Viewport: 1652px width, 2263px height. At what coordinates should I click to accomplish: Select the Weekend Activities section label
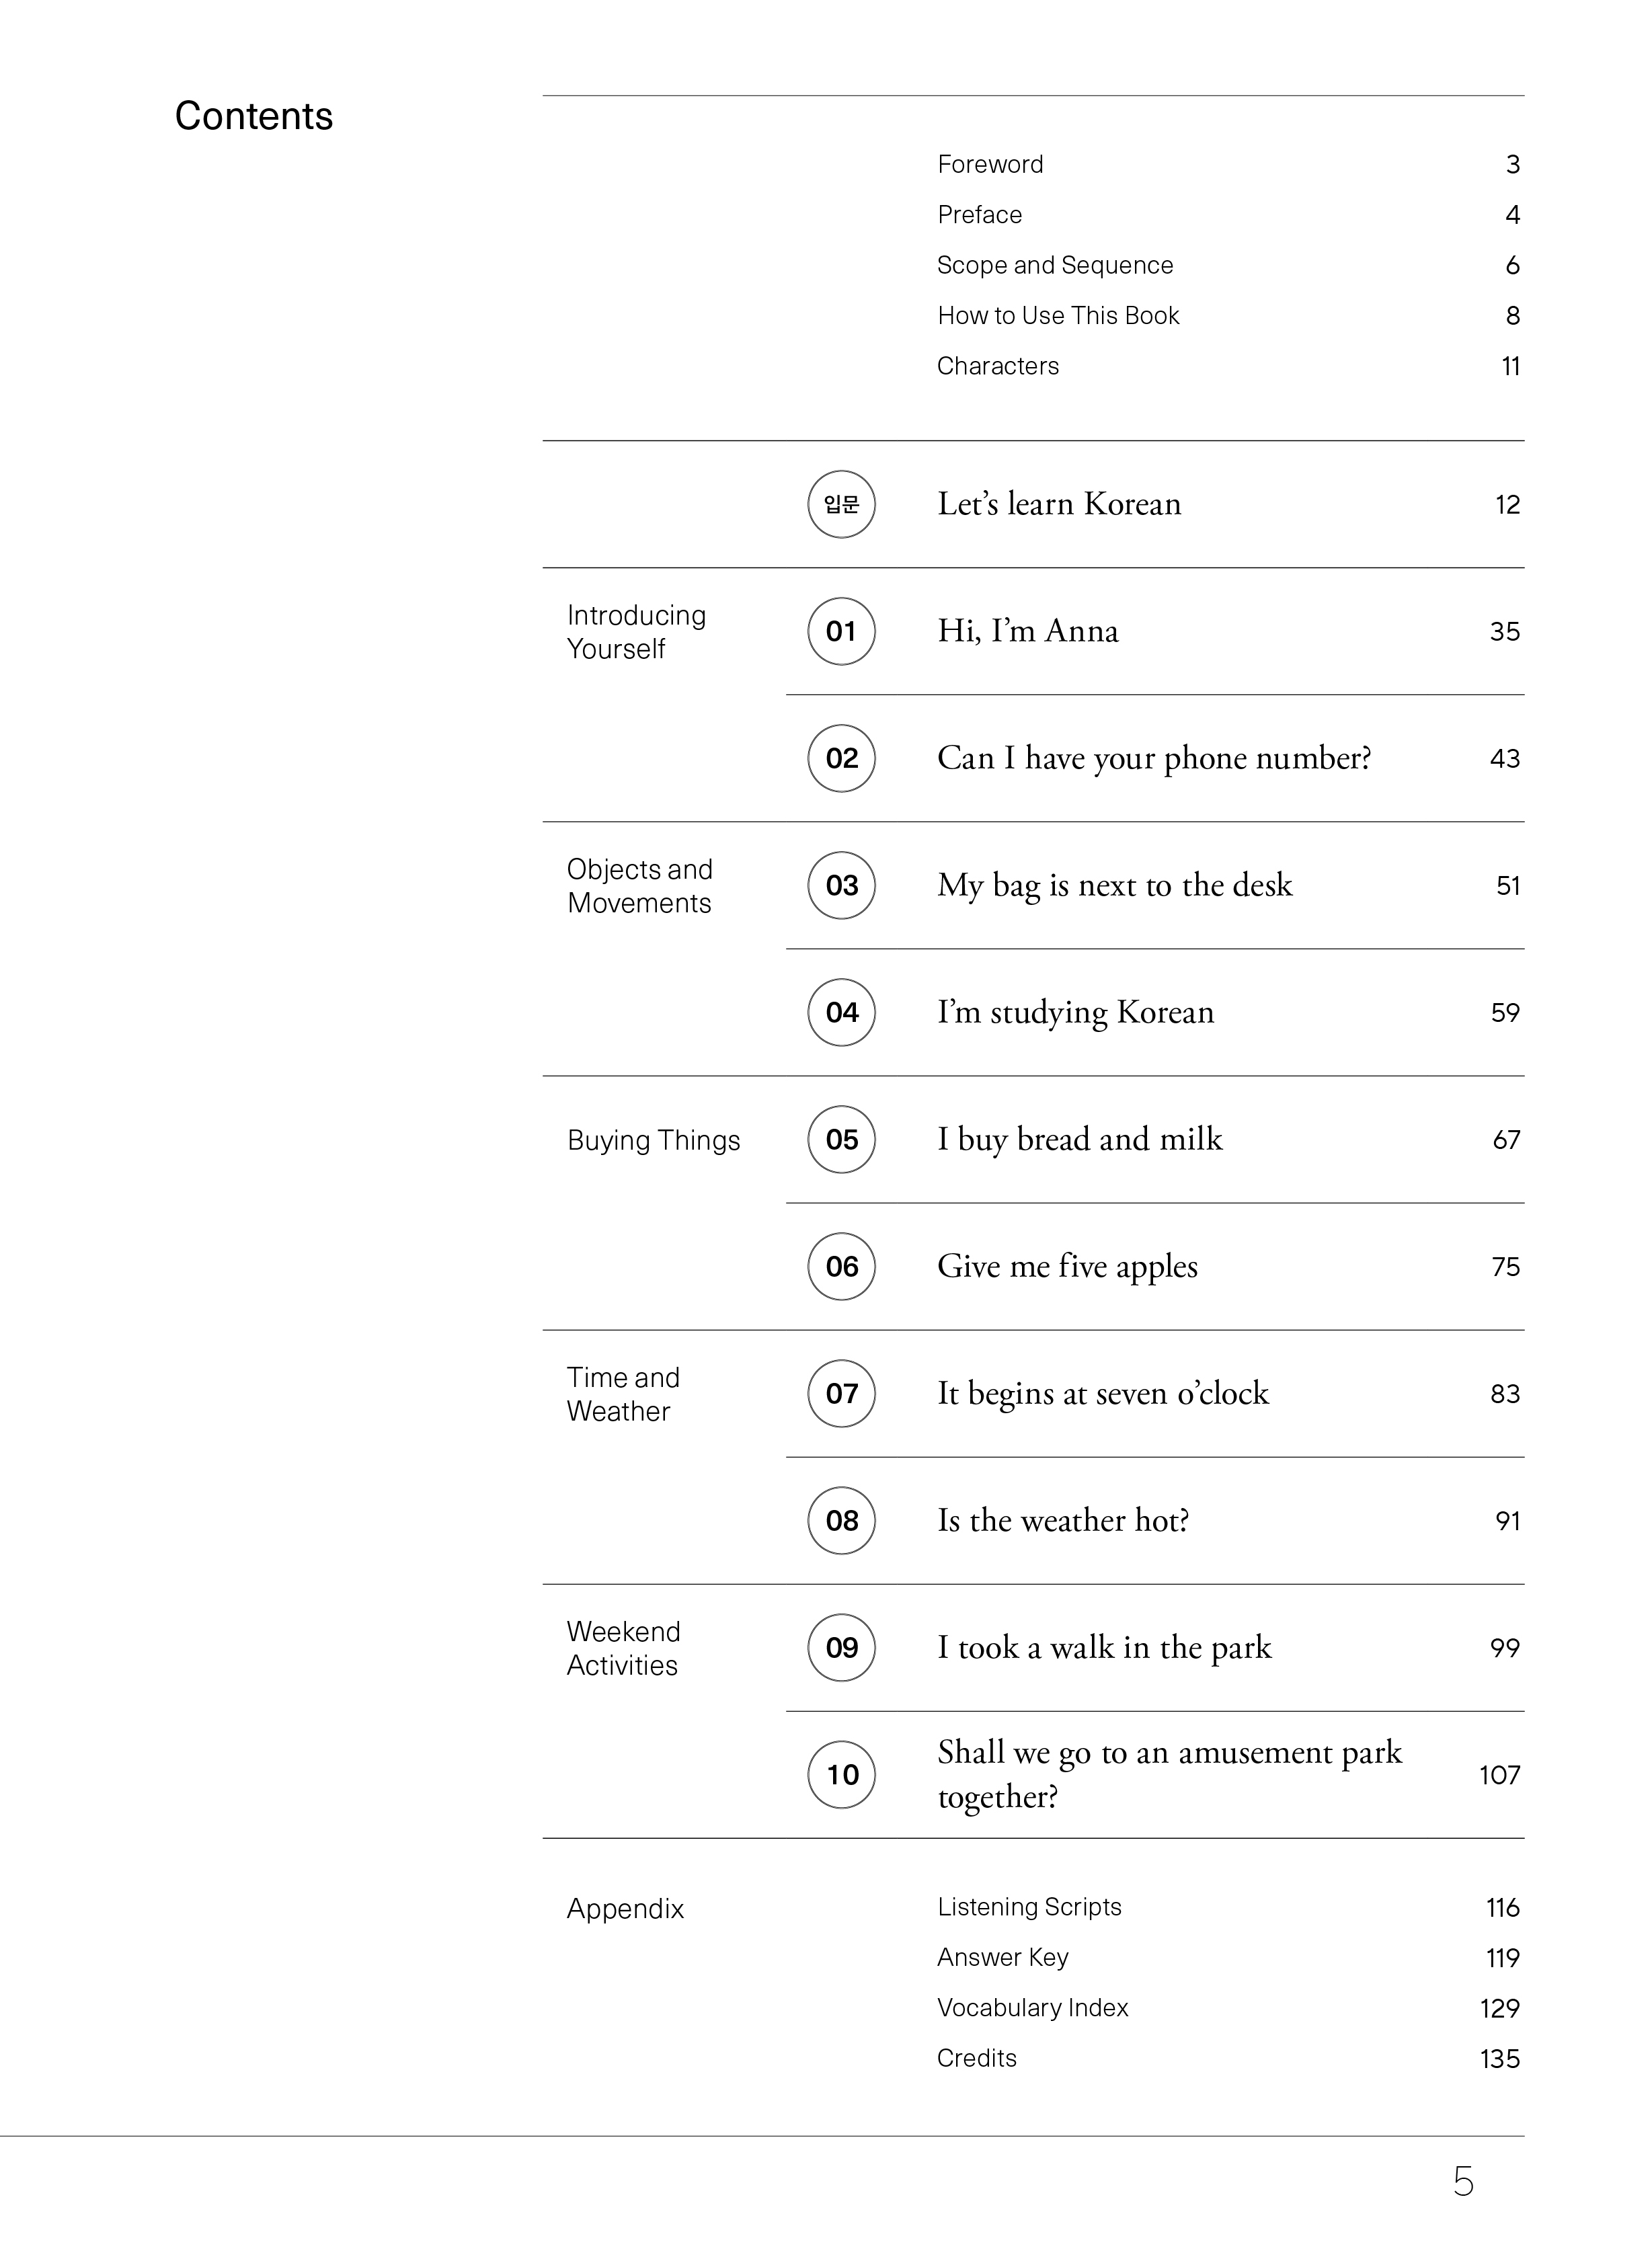[x=623, y=1648]
